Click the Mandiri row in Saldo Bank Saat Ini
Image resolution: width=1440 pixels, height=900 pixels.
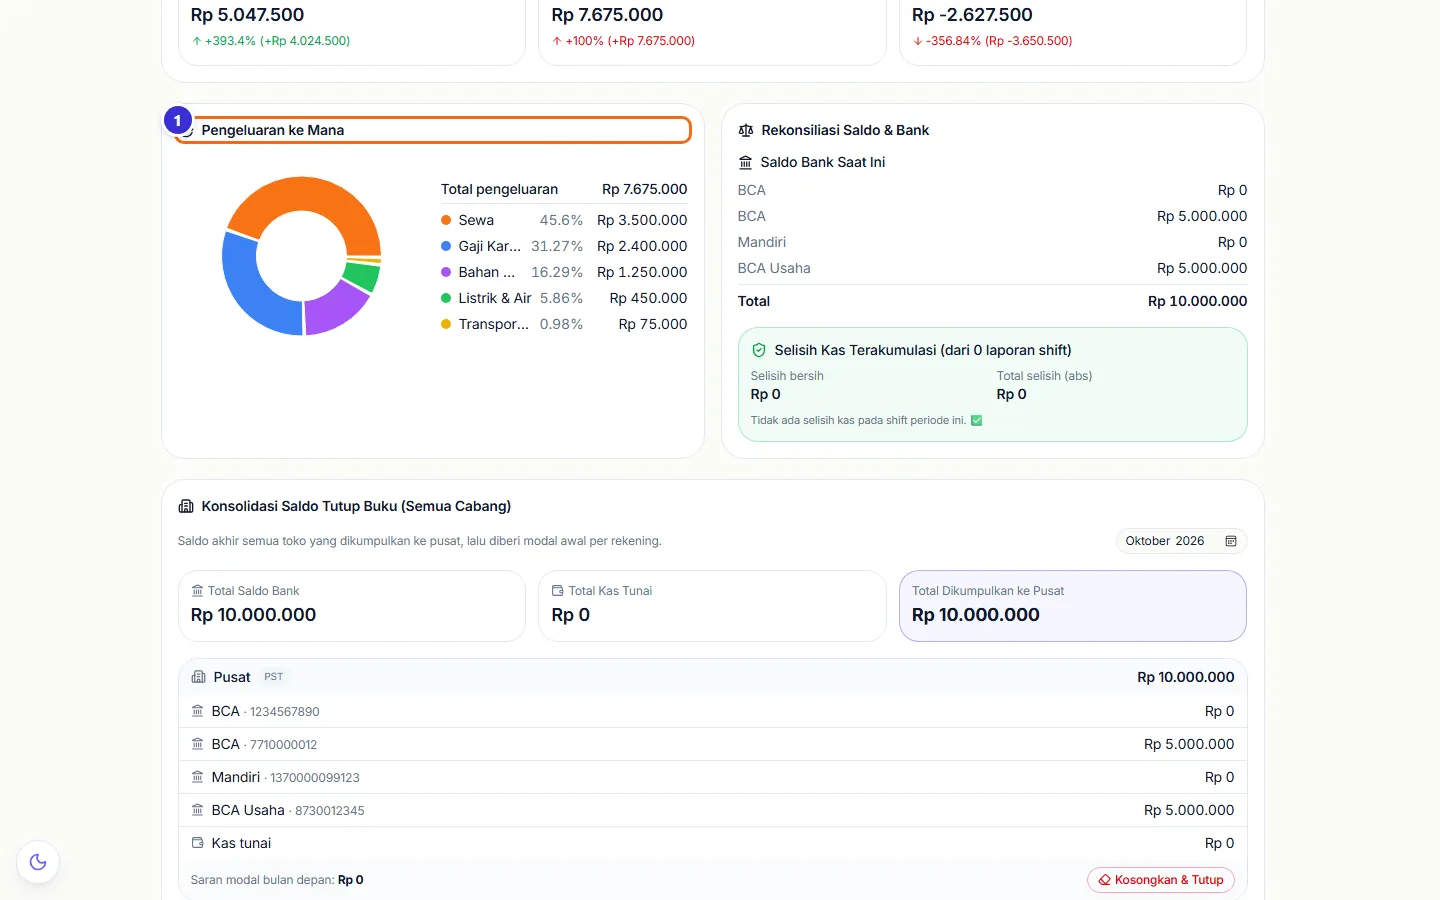[x=992, y=242]
